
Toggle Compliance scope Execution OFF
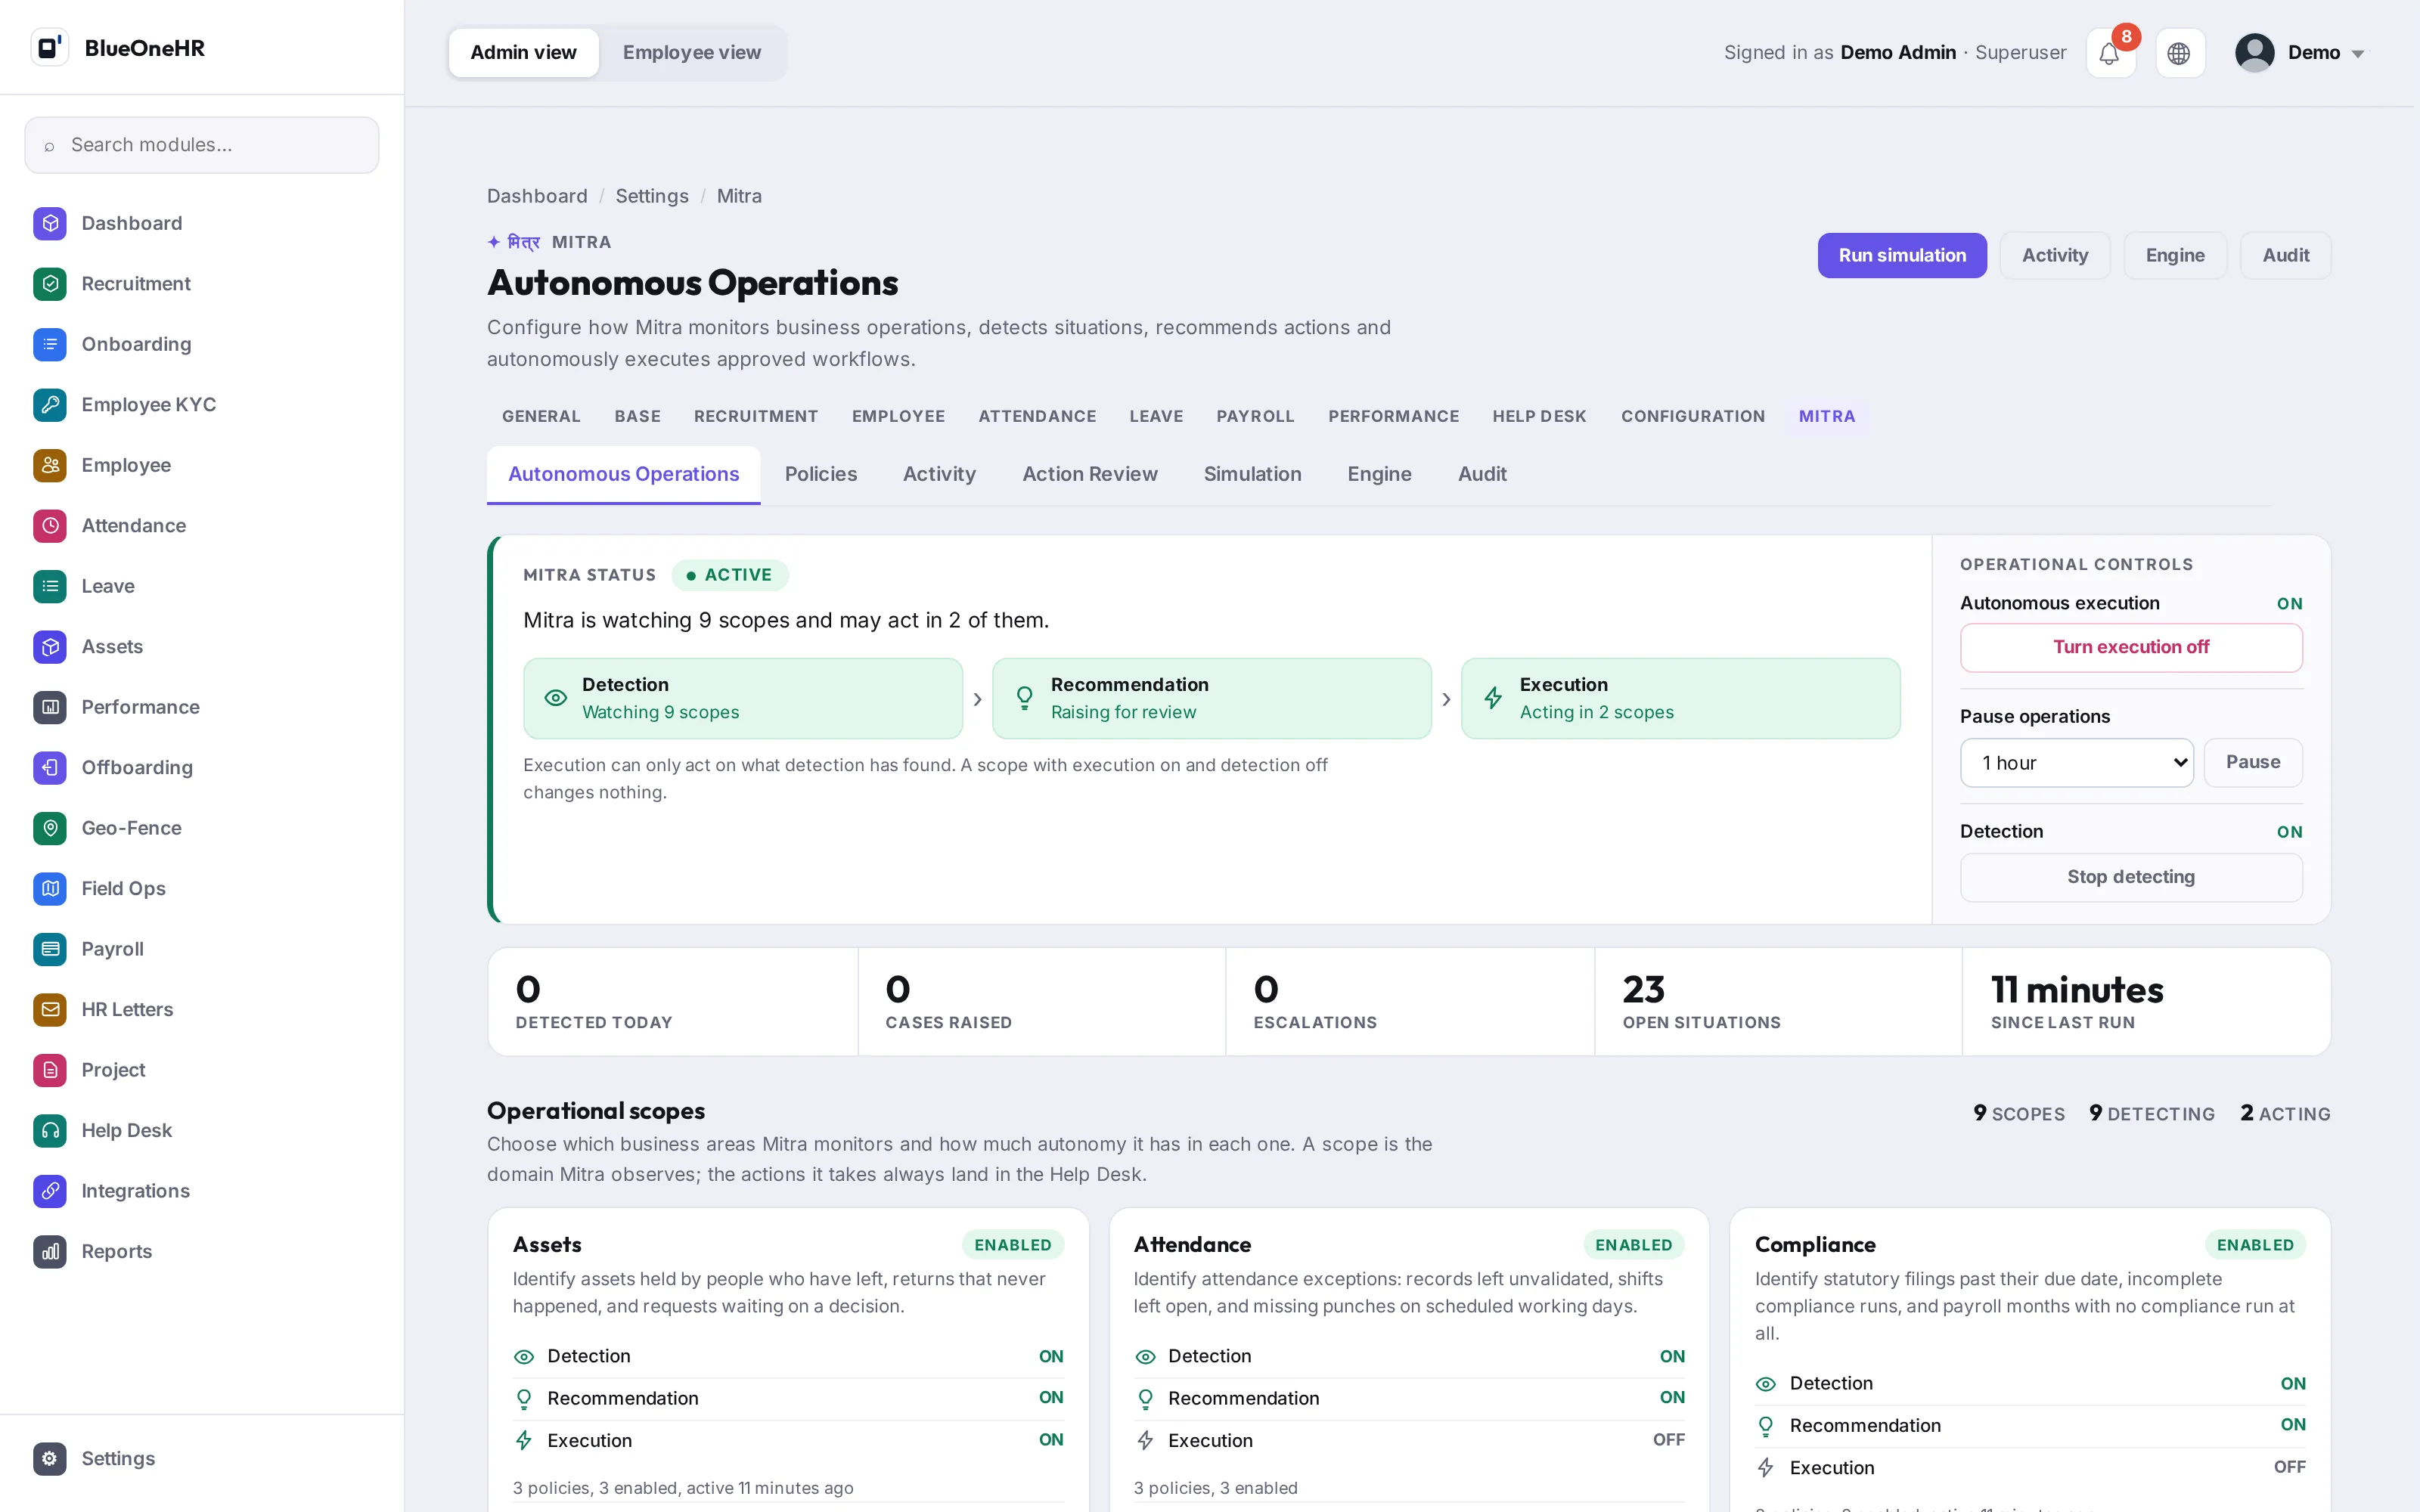coord(2290,1467)
